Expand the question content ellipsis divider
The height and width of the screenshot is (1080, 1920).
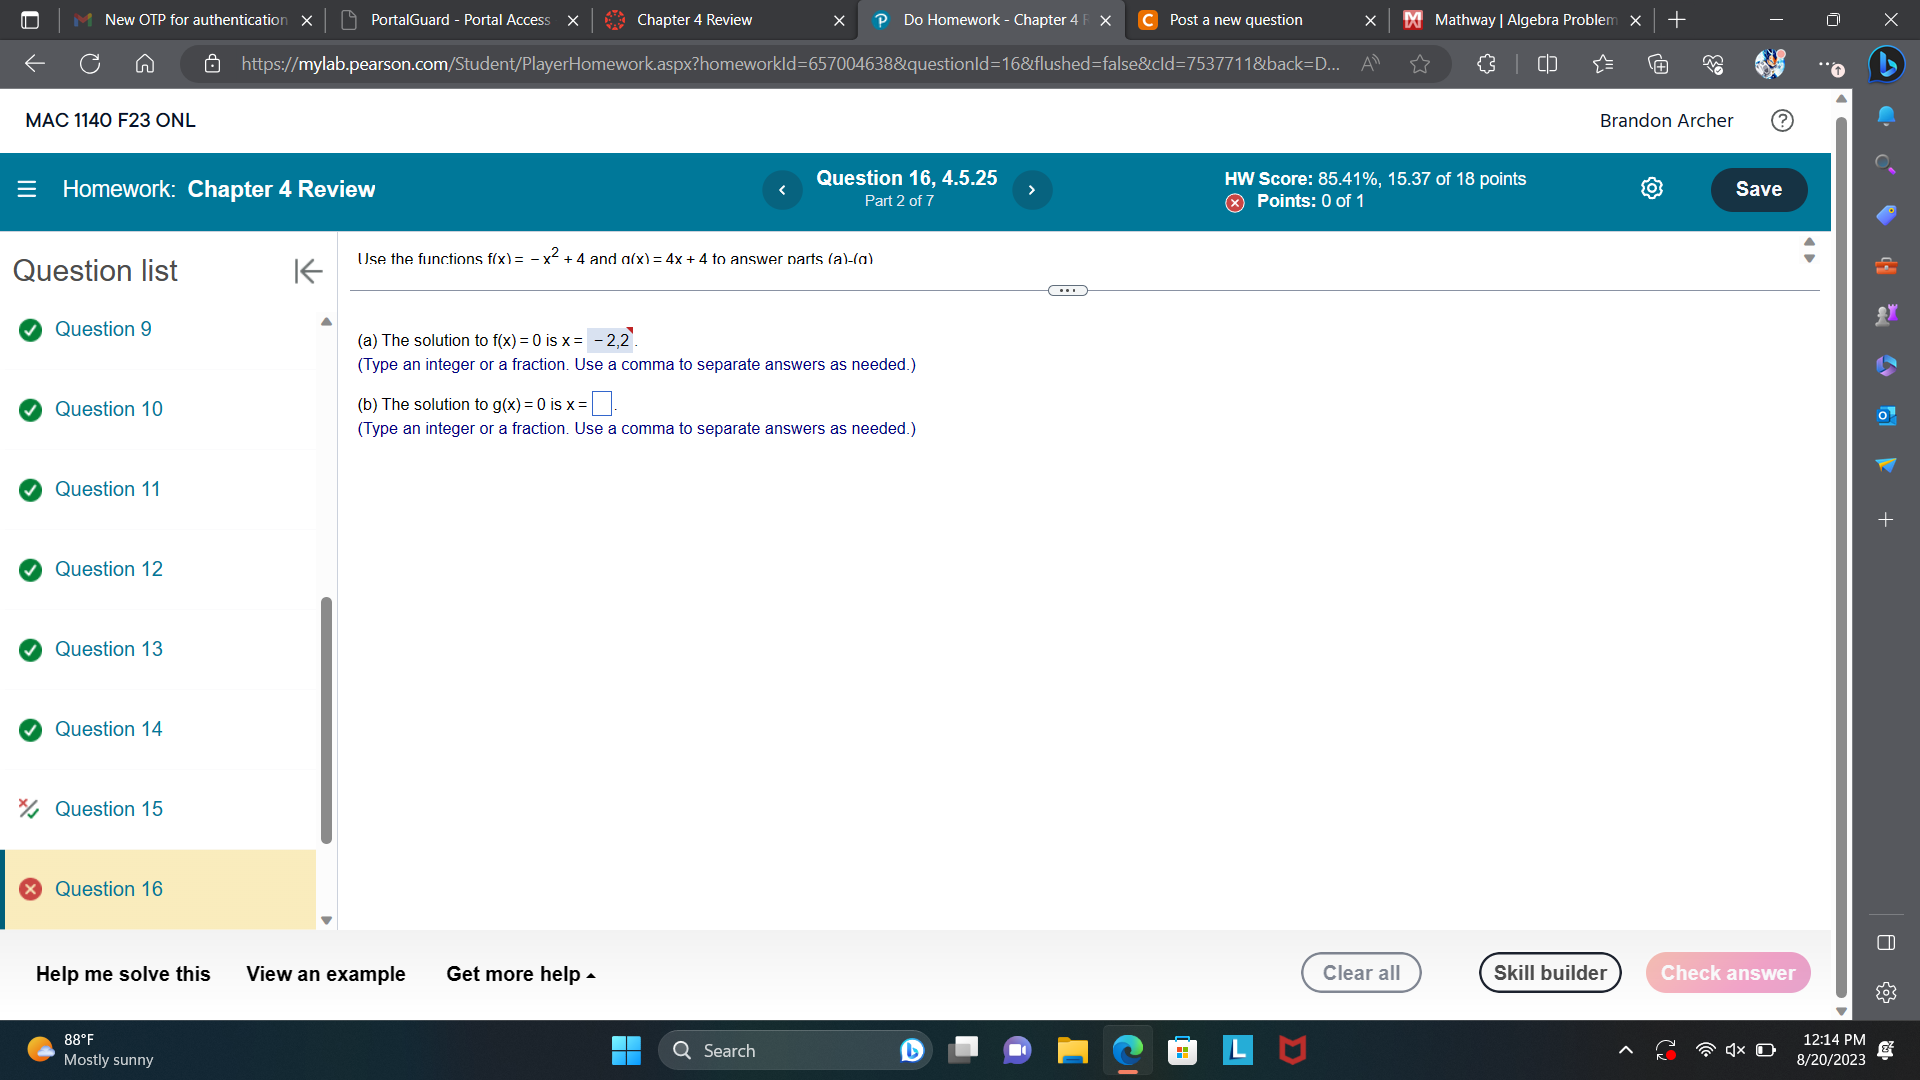pos(1067,290)
